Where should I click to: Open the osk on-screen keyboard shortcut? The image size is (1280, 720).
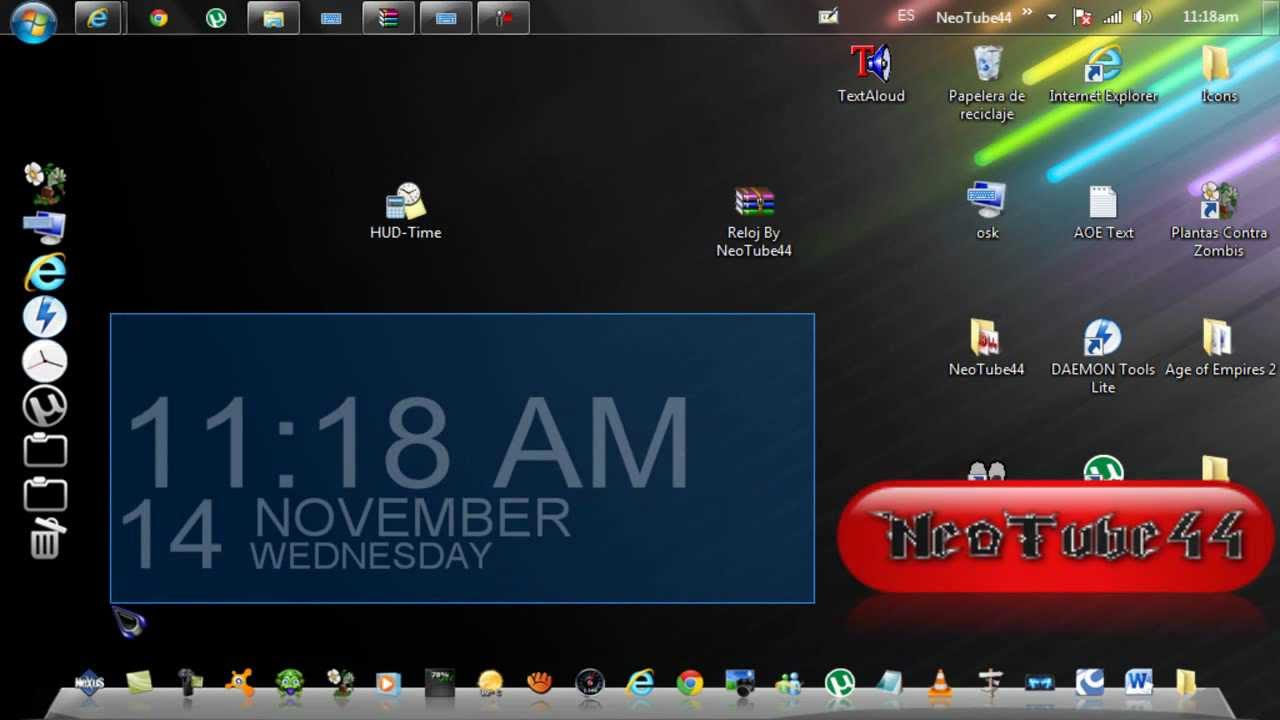pyautogui.click(x=987, y=211)
